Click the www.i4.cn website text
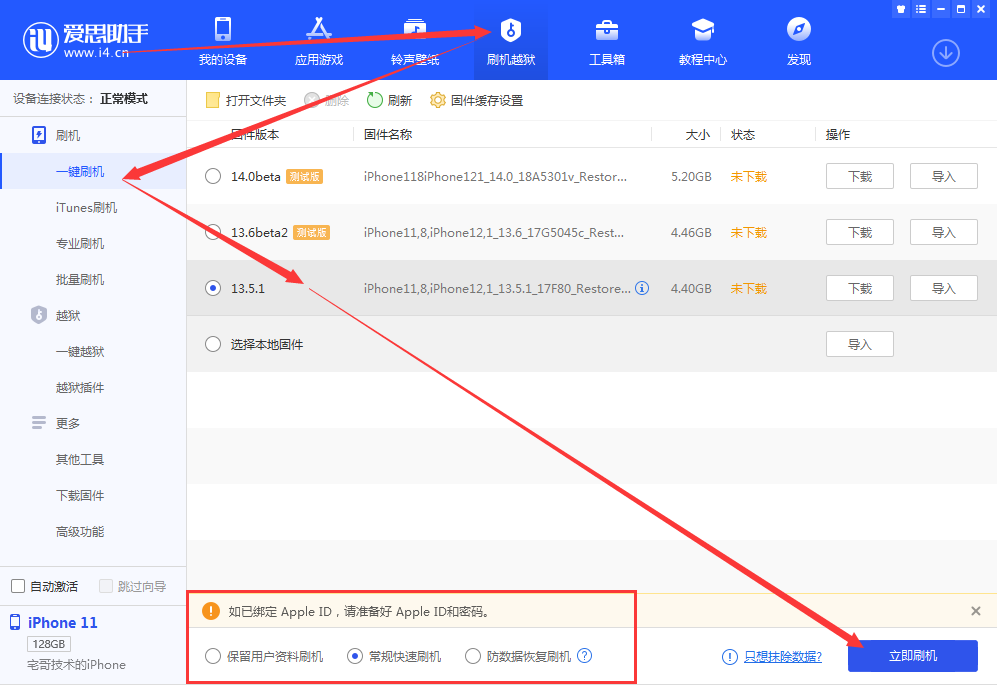997x687 pixels. coord(96,53)
